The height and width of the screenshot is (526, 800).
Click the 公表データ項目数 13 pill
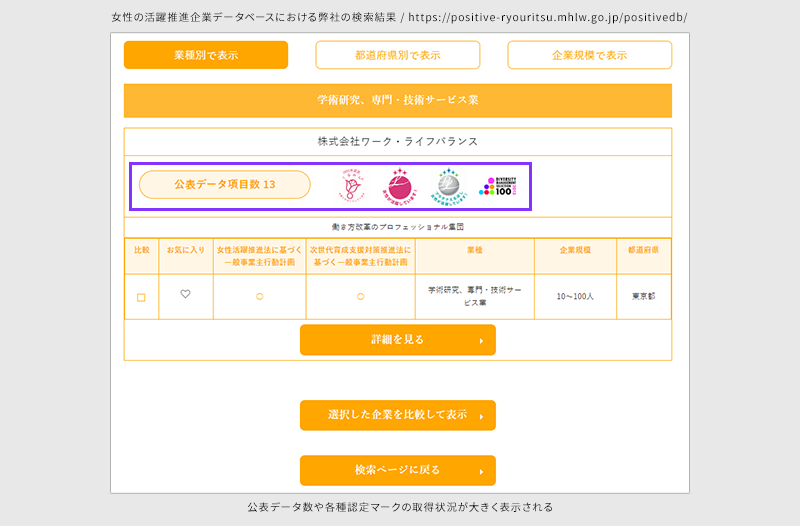(x=224, y=185)
